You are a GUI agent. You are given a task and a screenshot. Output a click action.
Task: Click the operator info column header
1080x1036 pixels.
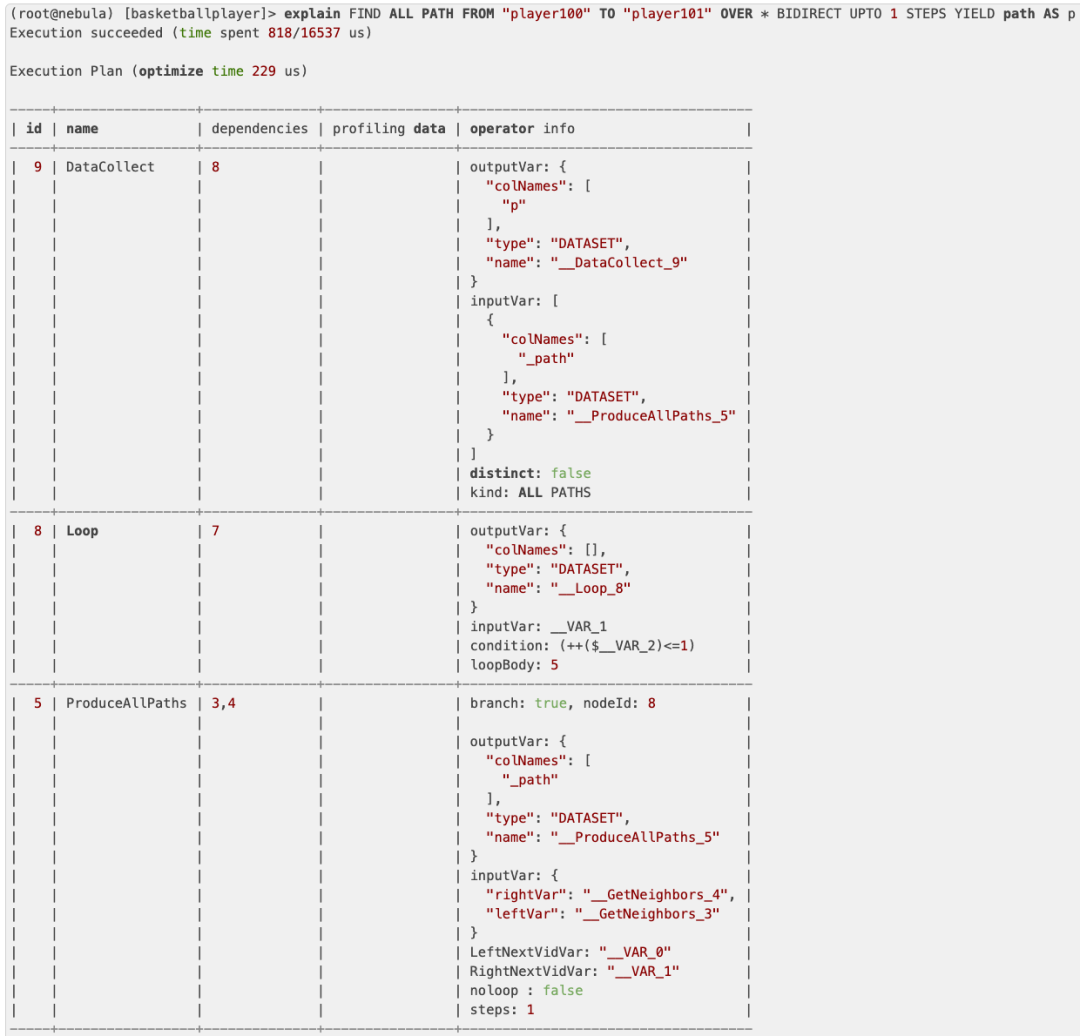522,129
